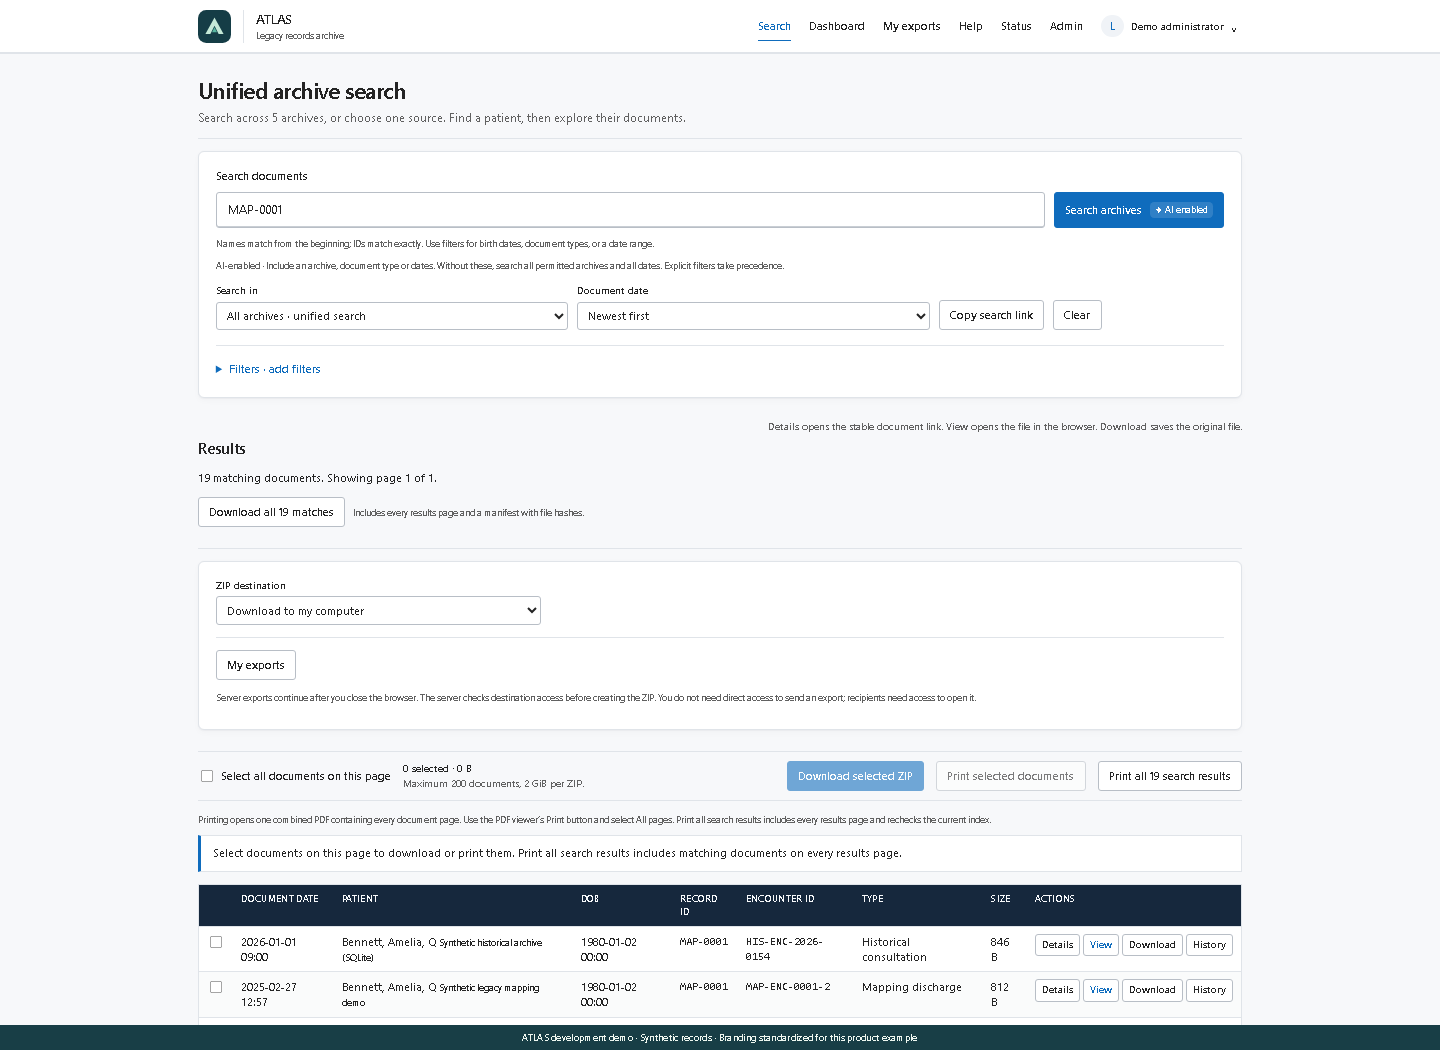
Task: Click the ENCOUNTER ID column header
Action: [x=780, y=899]
